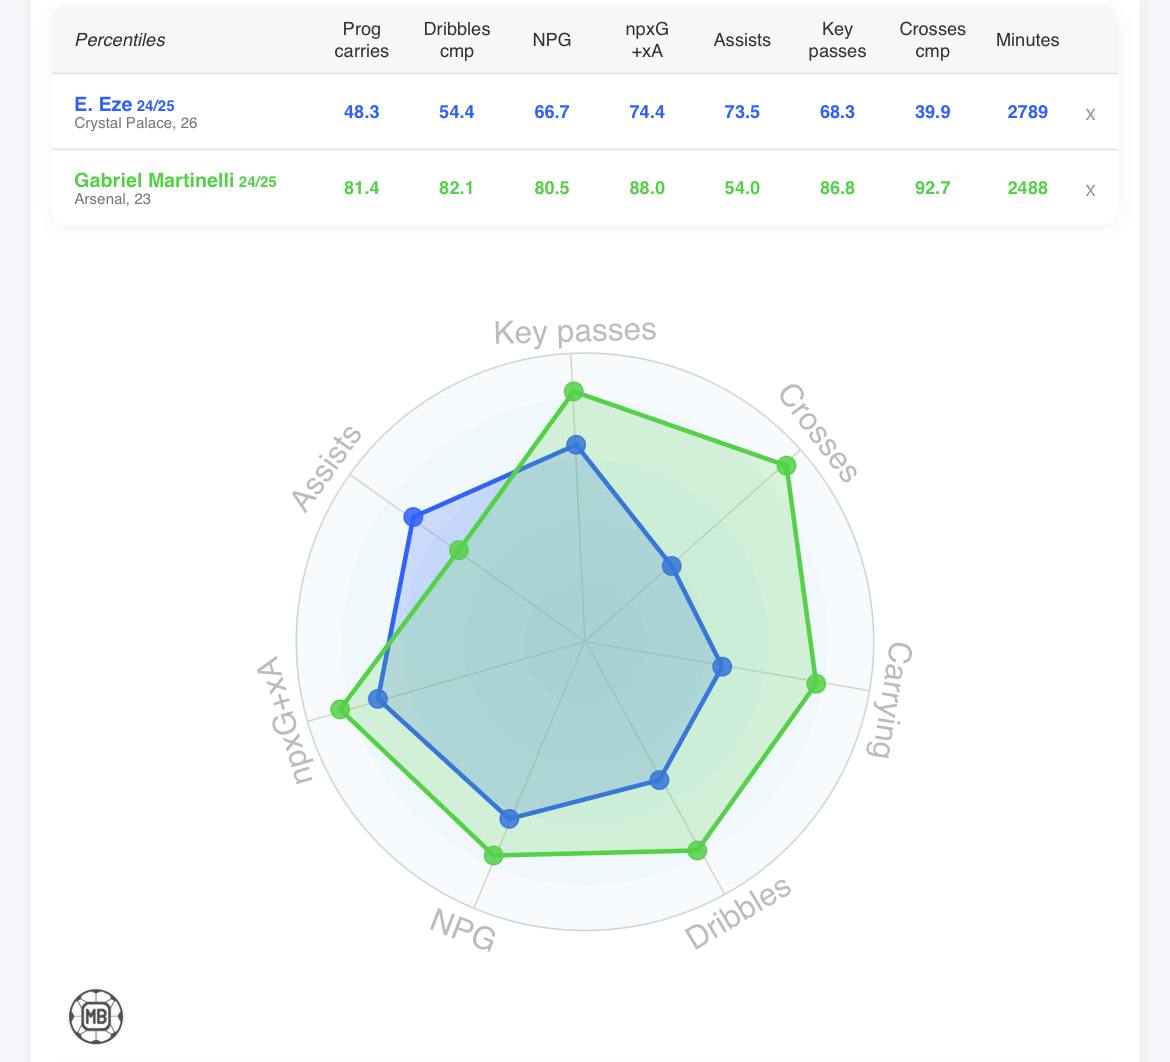Click Martinelli's green Key passes radar point

(574, 391)
